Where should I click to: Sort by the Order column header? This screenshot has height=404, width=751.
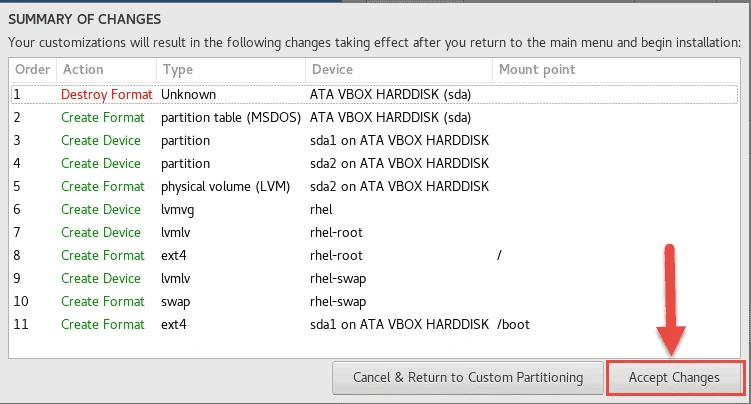coord(32,70)
